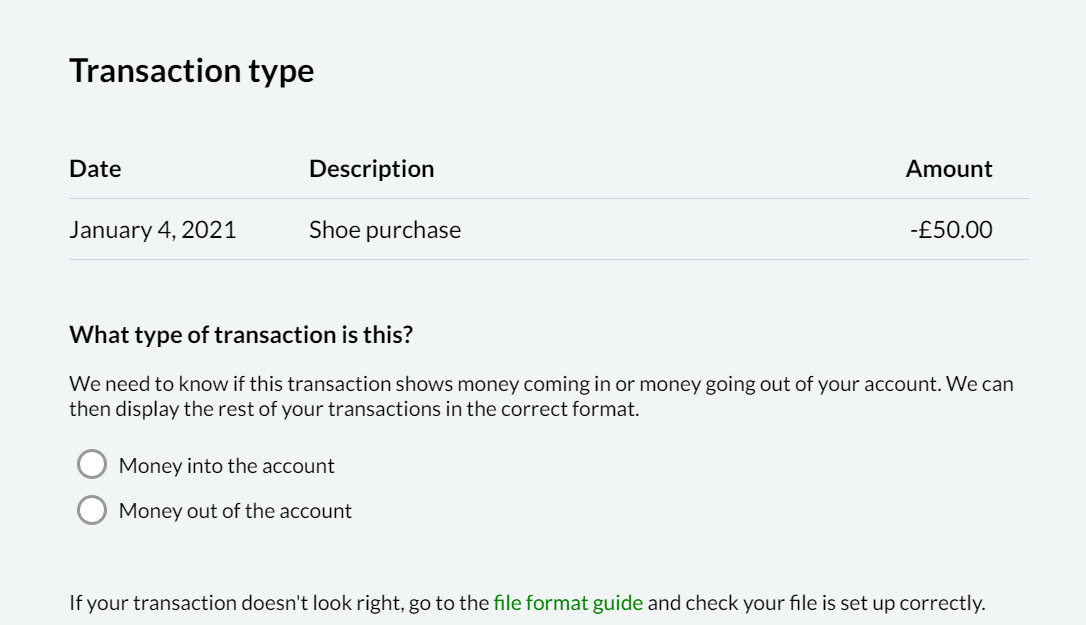Click the 'Transaction type' page heading

click(191, 71)
